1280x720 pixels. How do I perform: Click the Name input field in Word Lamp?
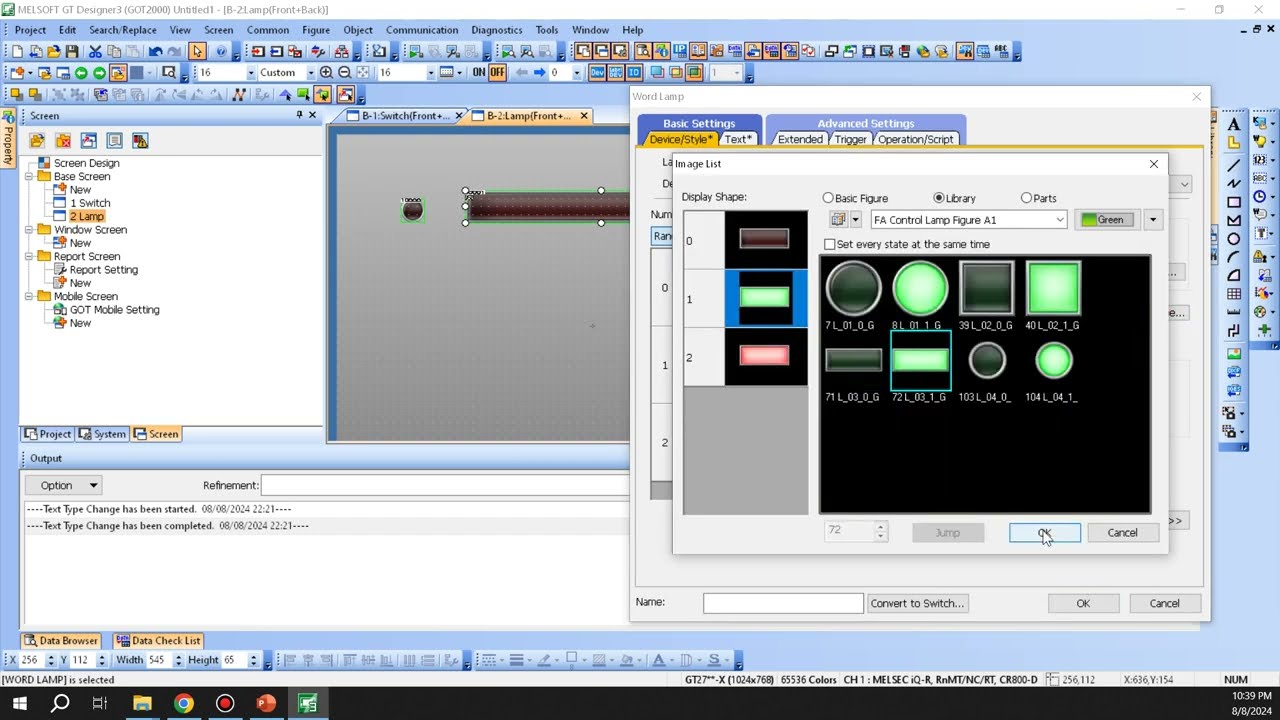[x=783, y=603]
